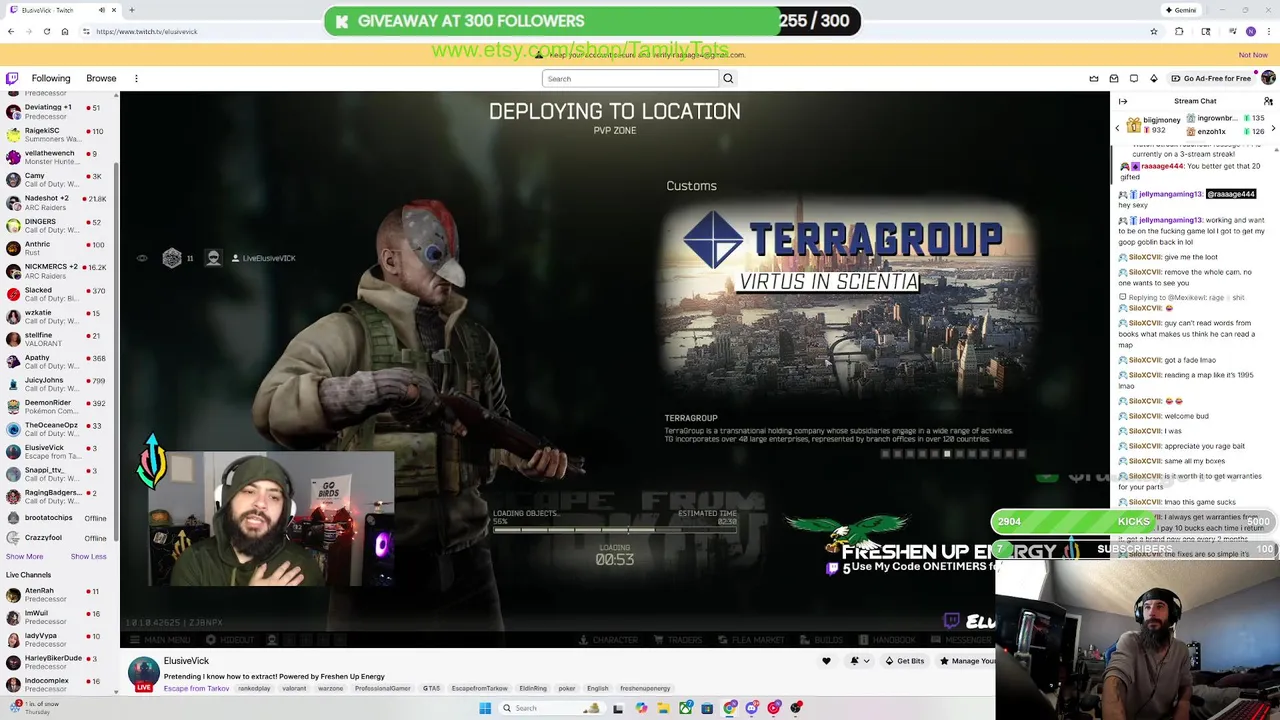The image size is (1280, 720).
Task: Open Escape from Tarkov category link
Action: tap(196, 689)
